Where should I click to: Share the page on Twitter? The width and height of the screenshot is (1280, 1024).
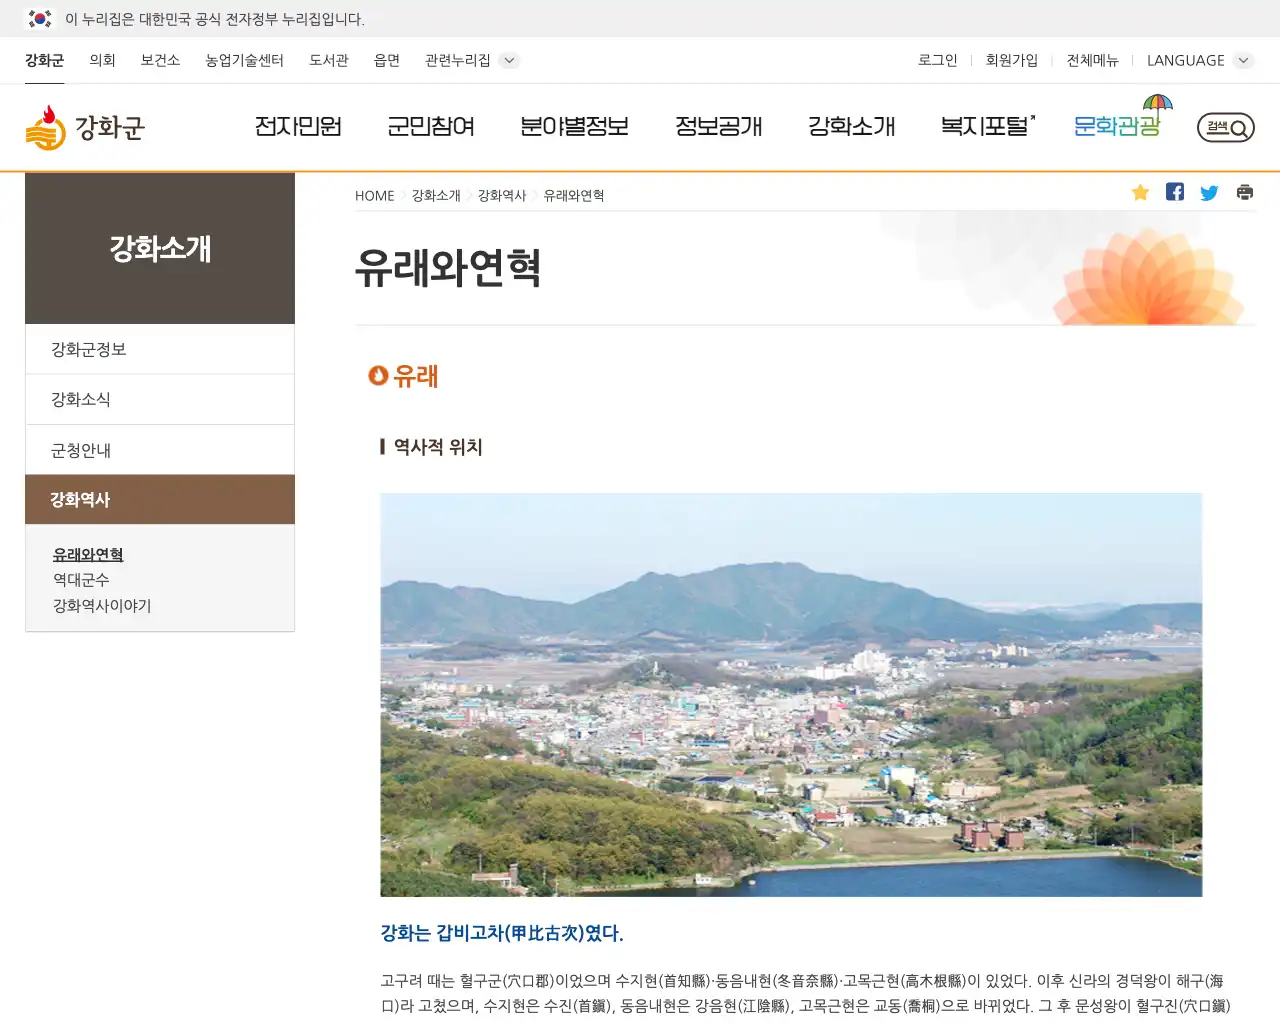coord(1209,192)
